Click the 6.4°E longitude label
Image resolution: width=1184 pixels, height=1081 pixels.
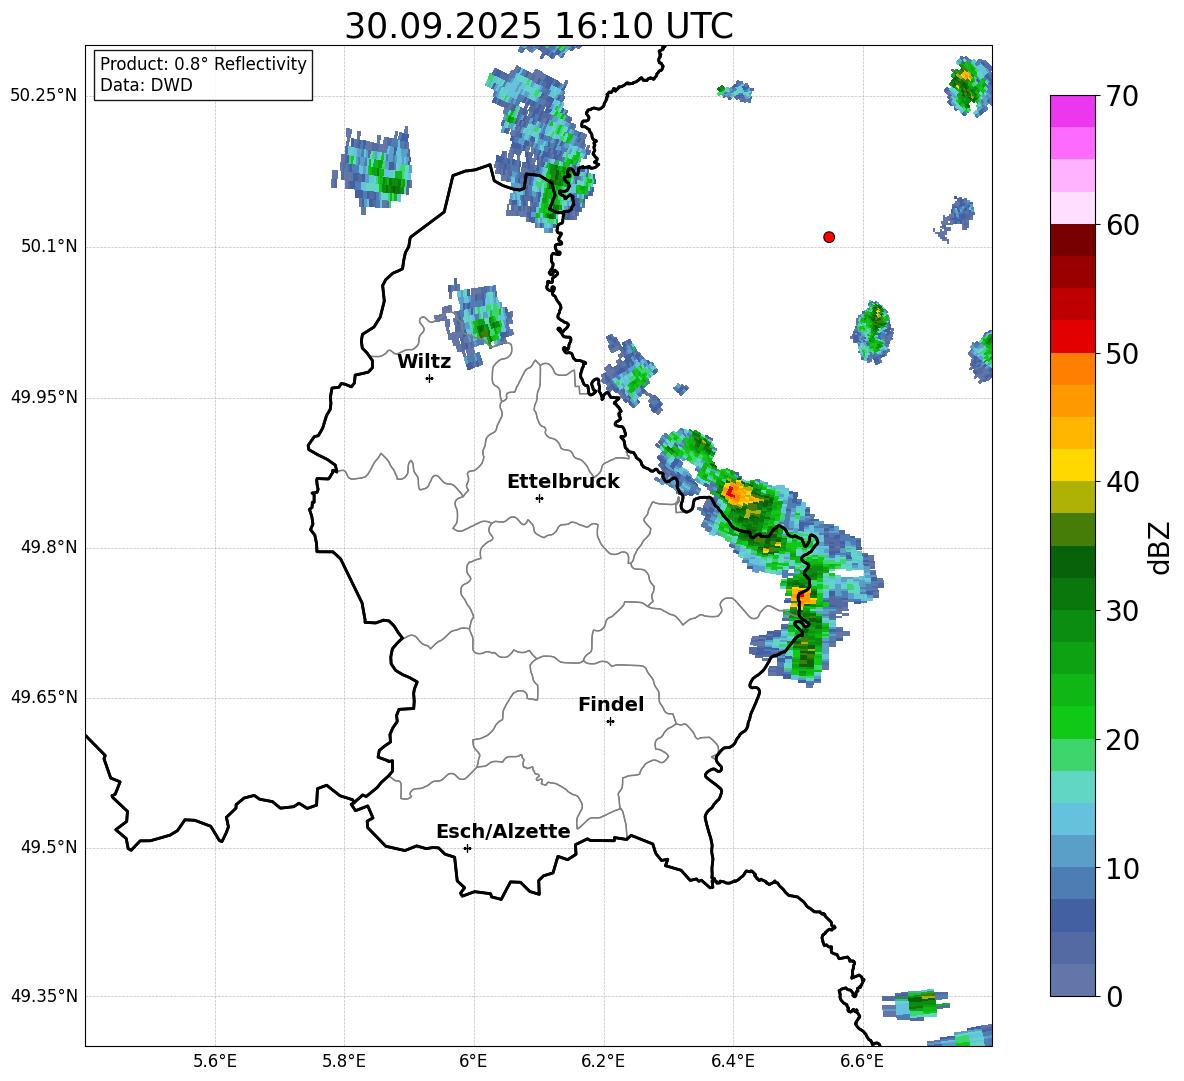(x=732, y=1061)
